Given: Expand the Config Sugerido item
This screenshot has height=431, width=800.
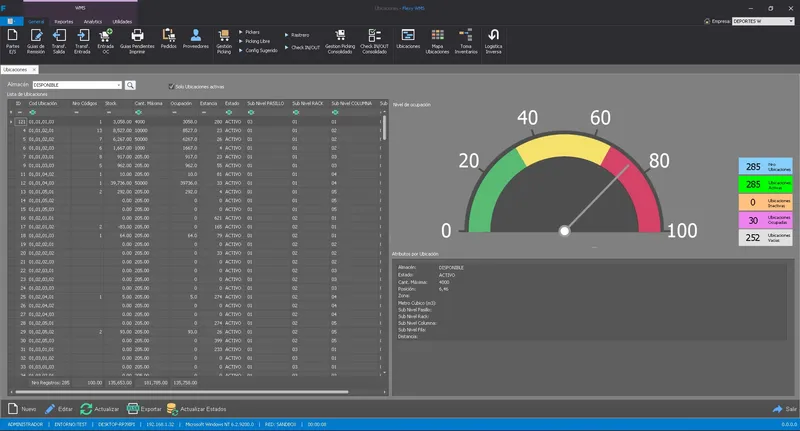Looking at the screenshot, I should click(258, 50).
